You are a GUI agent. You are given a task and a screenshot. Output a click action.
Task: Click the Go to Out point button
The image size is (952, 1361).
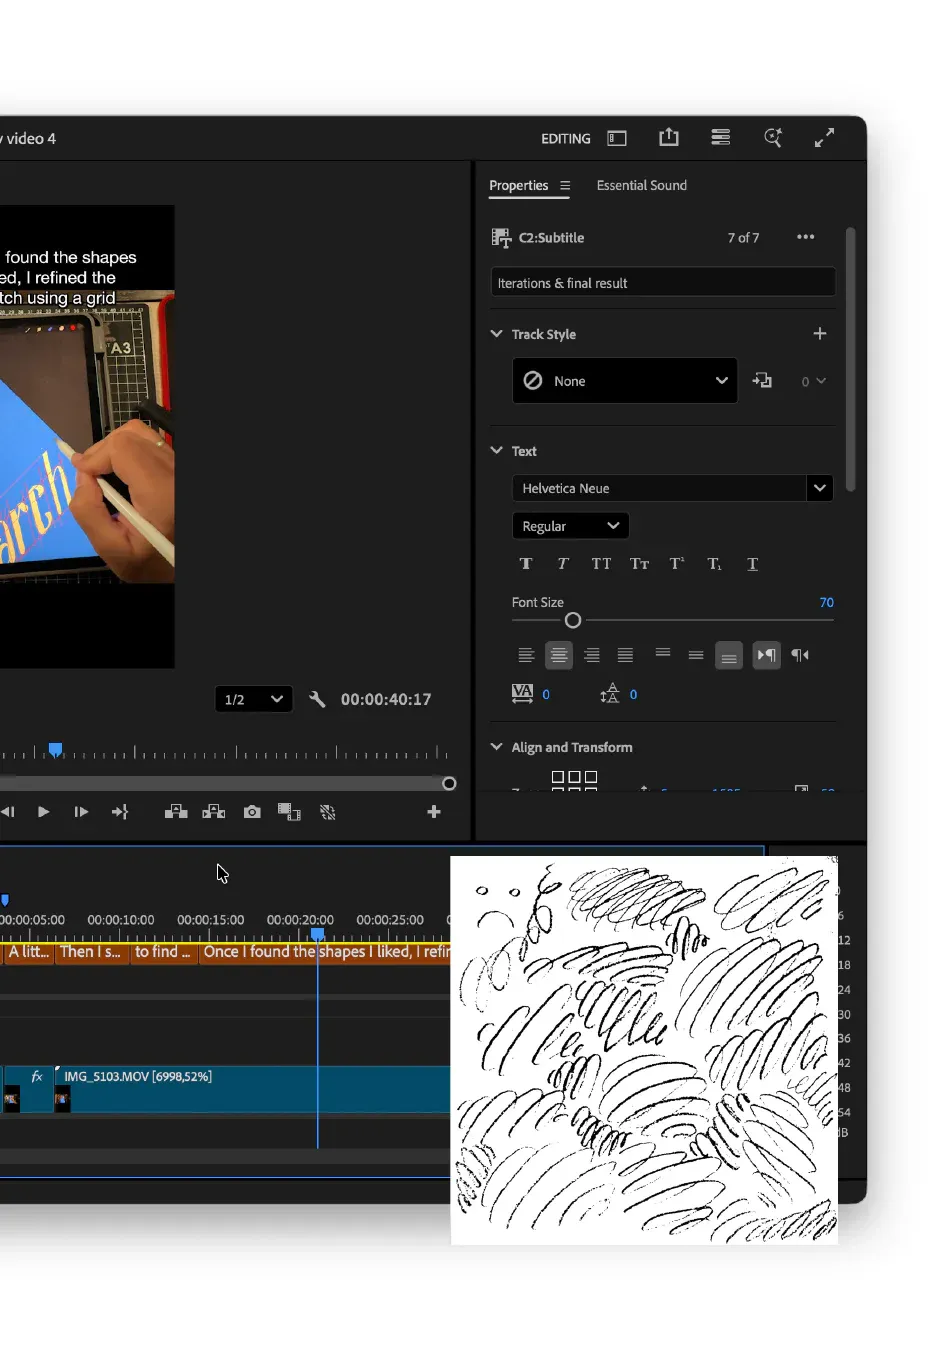pyautogui.click(x=120, y=812)
